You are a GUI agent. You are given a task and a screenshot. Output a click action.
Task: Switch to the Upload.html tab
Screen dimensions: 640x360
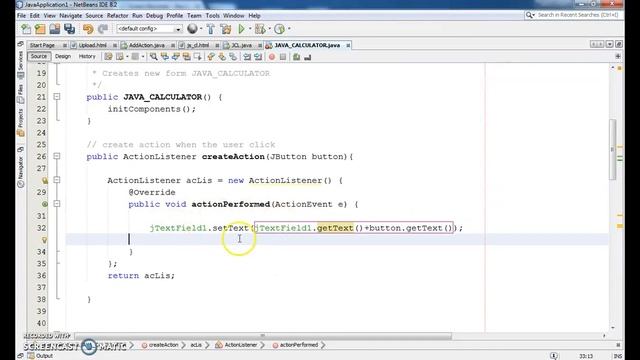point(93,45)
